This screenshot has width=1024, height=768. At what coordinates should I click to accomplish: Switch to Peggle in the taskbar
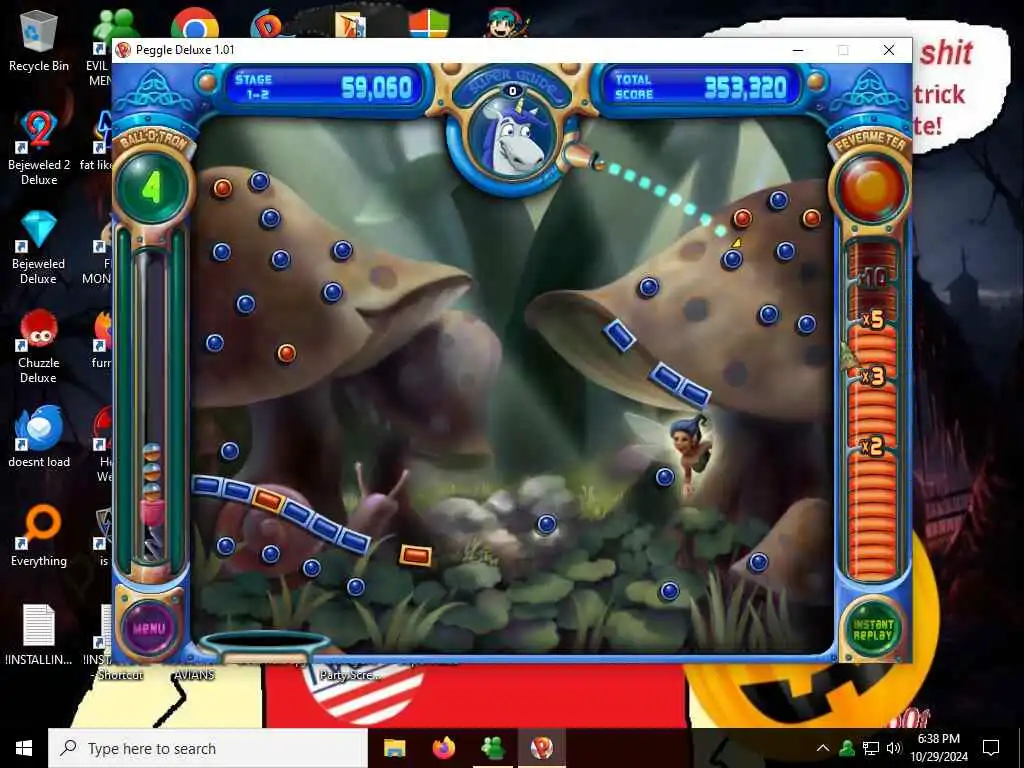[541, 748]
